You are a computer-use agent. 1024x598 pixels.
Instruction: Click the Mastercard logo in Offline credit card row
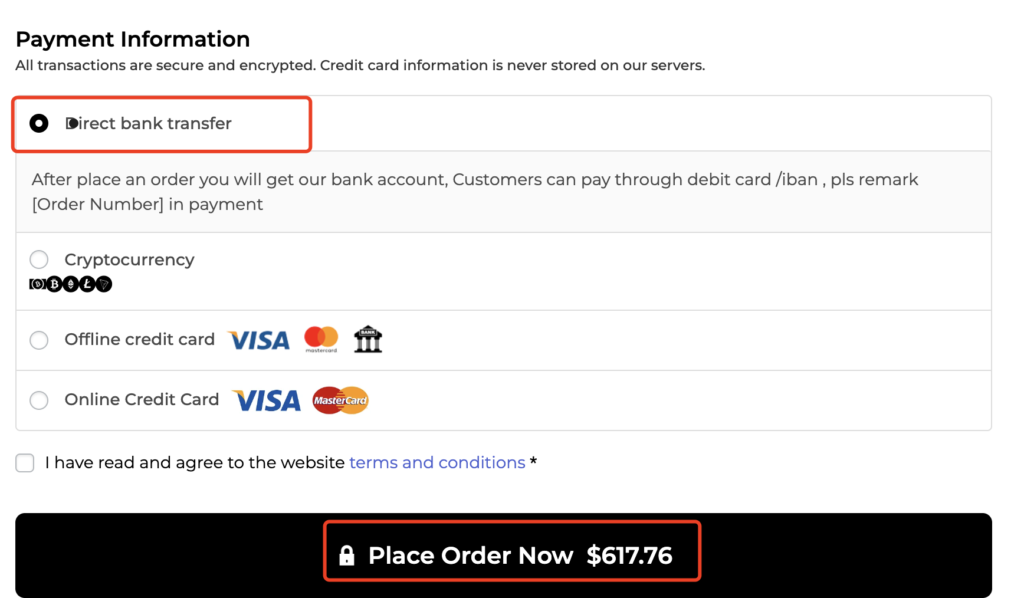pos(321,339)
